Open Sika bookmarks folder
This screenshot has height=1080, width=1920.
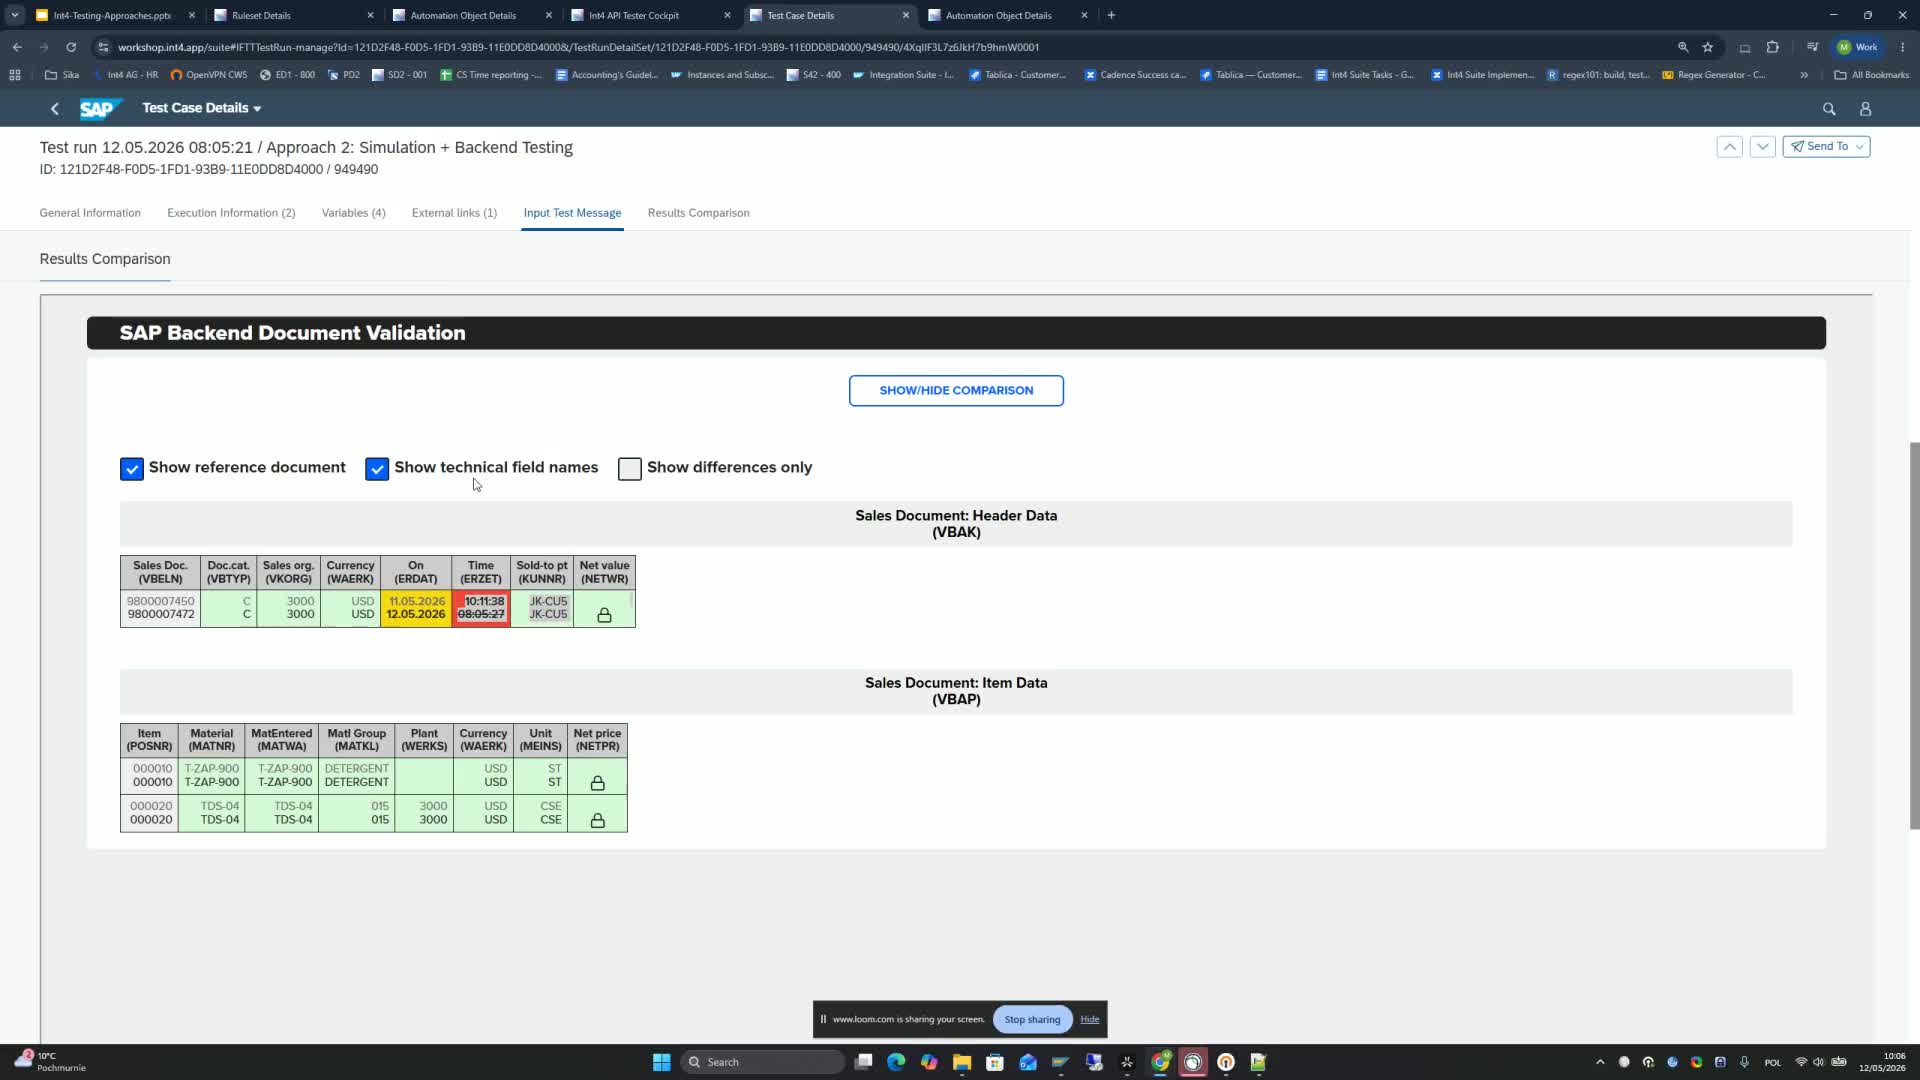pyautogui.click(x=62, y=75)
